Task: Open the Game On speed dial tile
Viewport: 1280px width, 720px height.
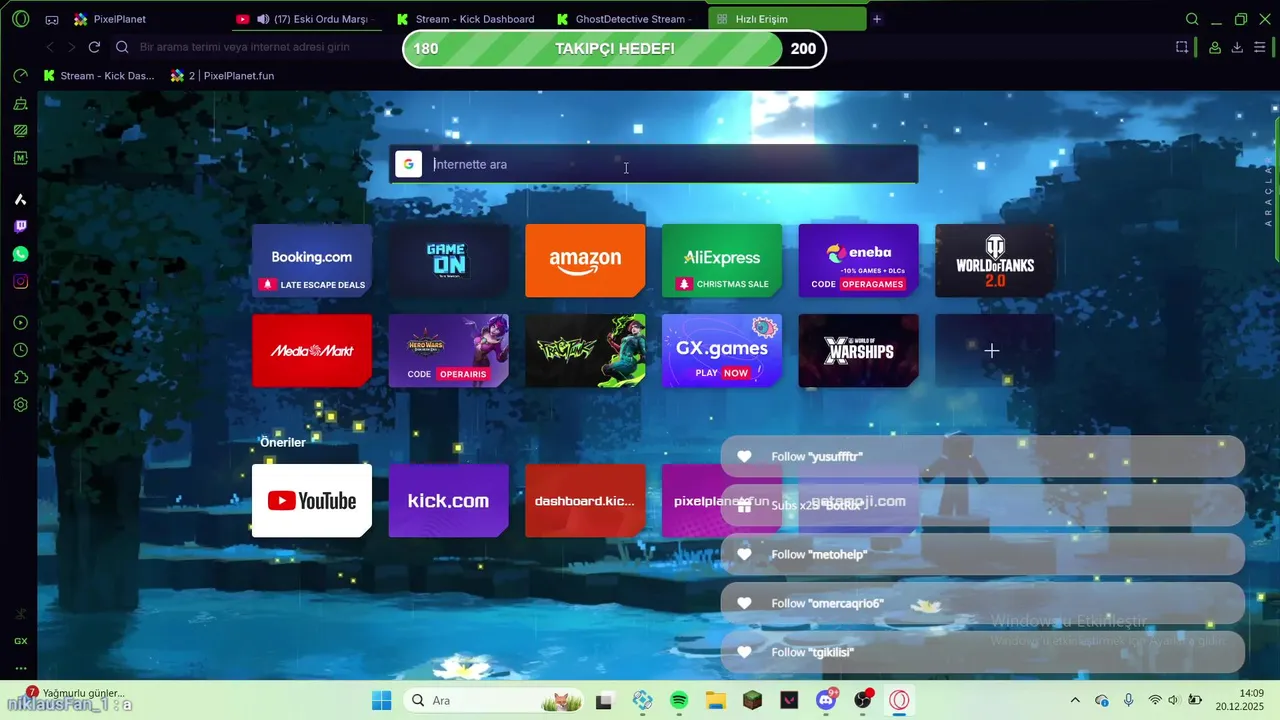Action: pos(448,260)
